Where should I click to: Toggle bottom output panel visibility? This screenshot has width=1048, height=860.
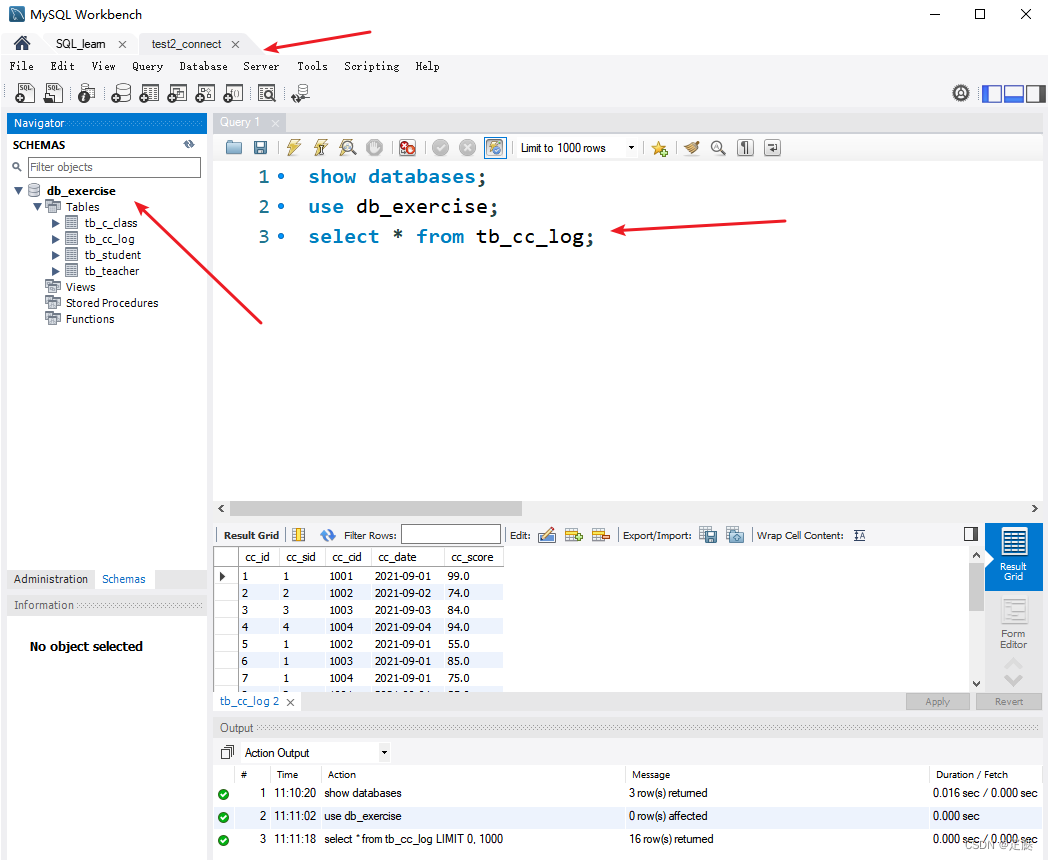[x=1014, y=94]
